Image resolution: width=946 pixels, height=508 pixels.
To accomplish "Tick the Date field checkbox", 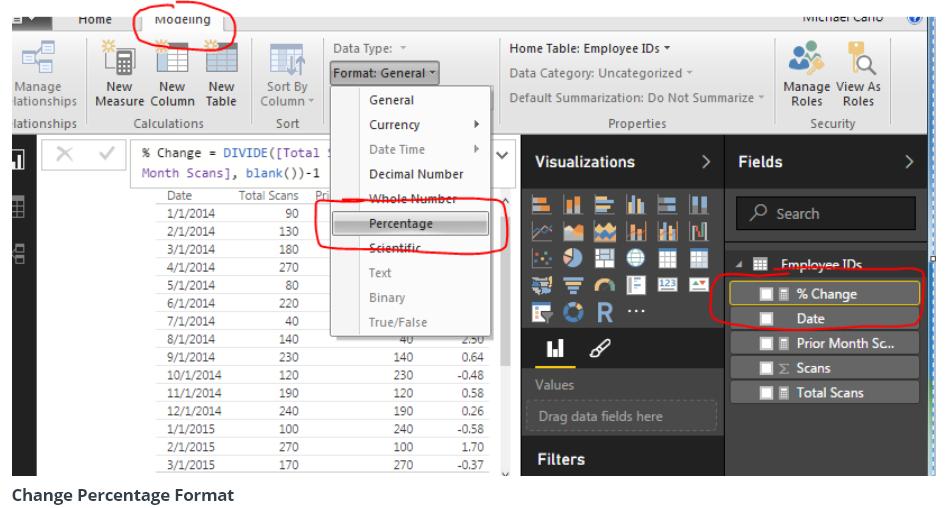I will pyautogui.click(x=766, y=318).
